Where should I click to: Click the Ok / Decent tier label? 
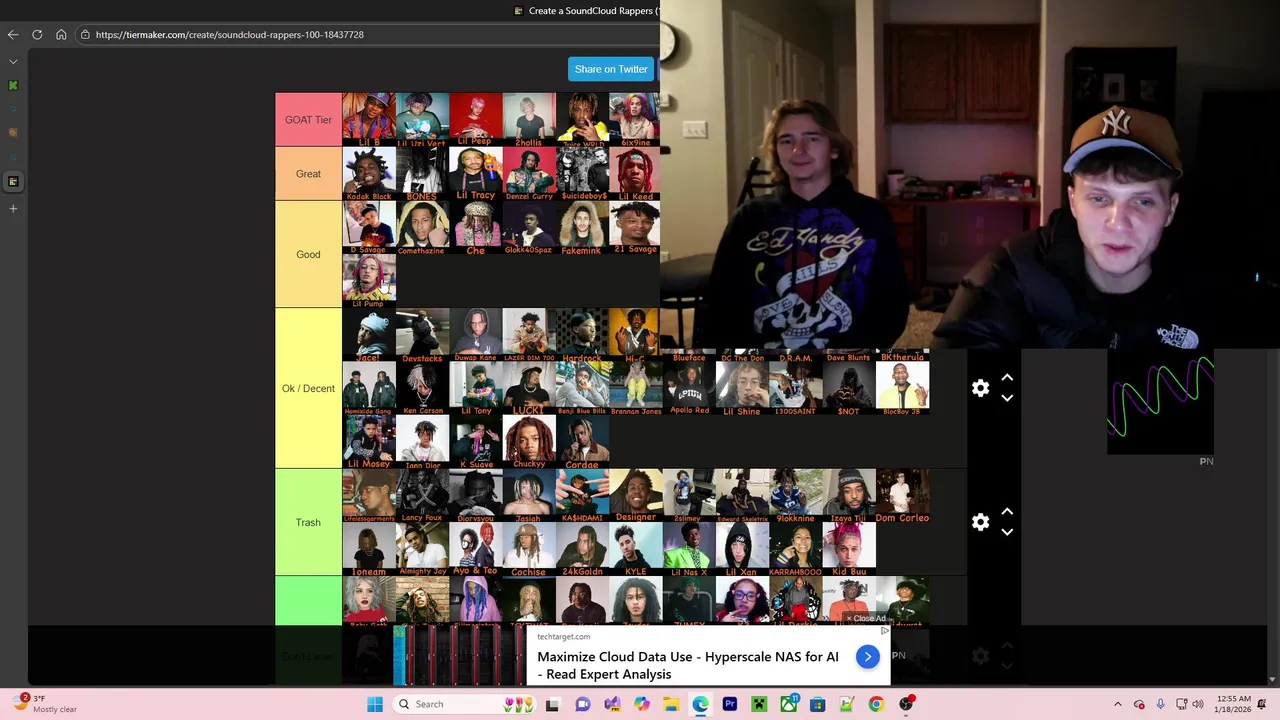click(x=308, y=388)
